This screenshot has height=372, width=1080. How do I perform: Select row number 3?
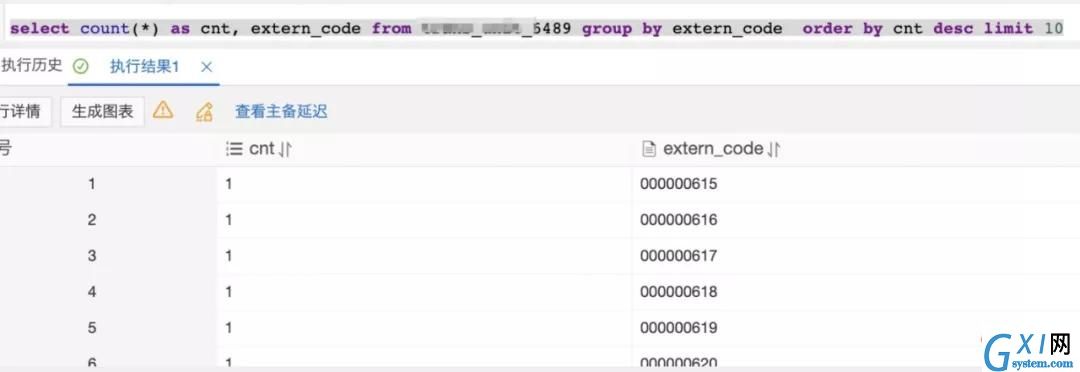click(92, 256)
